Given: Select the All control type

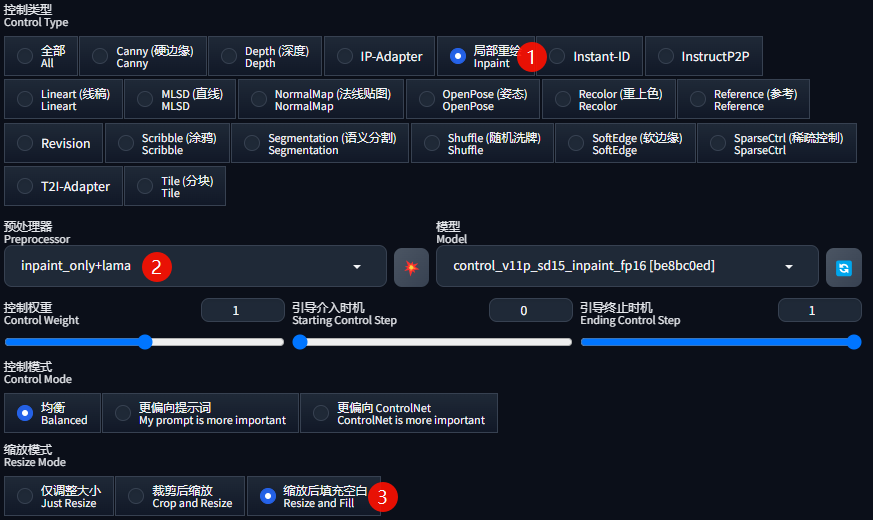Looking at the screenshot, I should point(41,56).
